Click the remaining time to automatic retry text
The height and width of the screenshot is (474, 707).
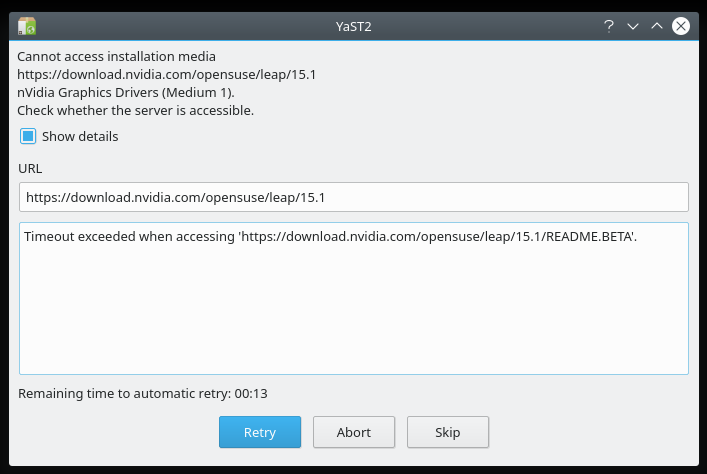point(143,393)
